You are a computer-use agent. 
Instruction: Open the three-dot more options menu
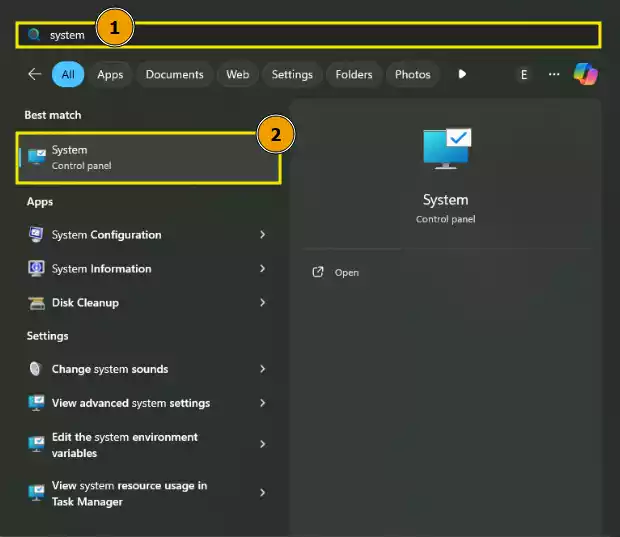tap(554, 74)
